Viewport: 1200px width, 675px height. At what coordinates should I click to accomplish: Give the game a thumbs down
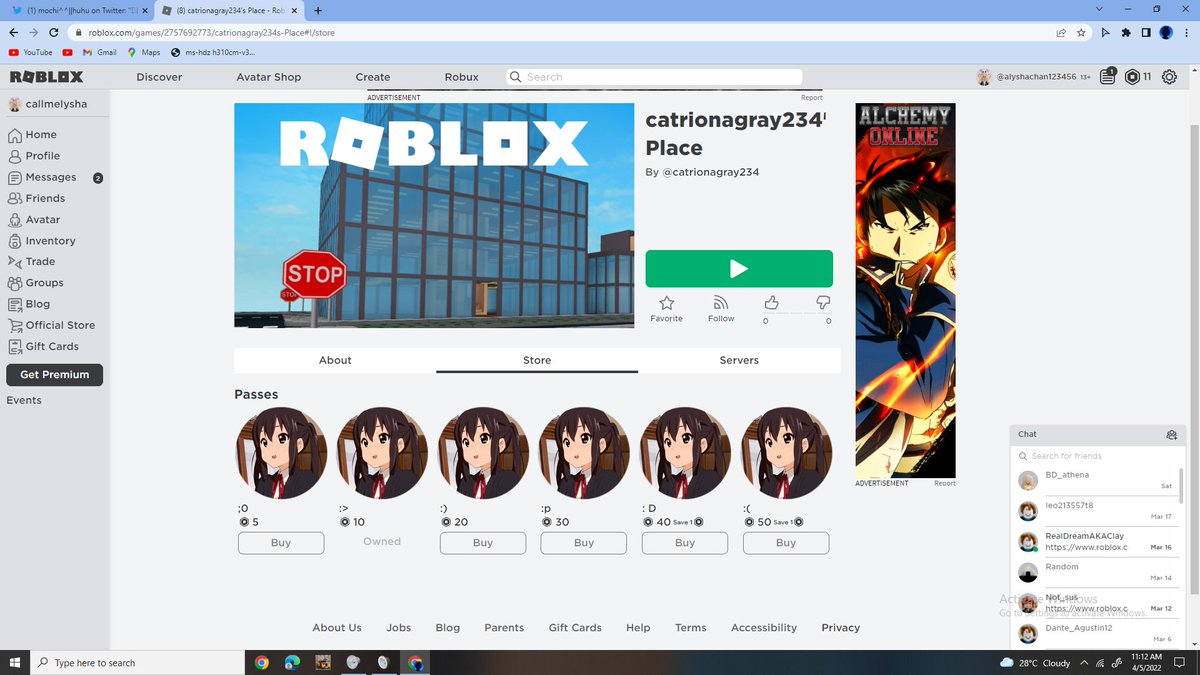823,302
